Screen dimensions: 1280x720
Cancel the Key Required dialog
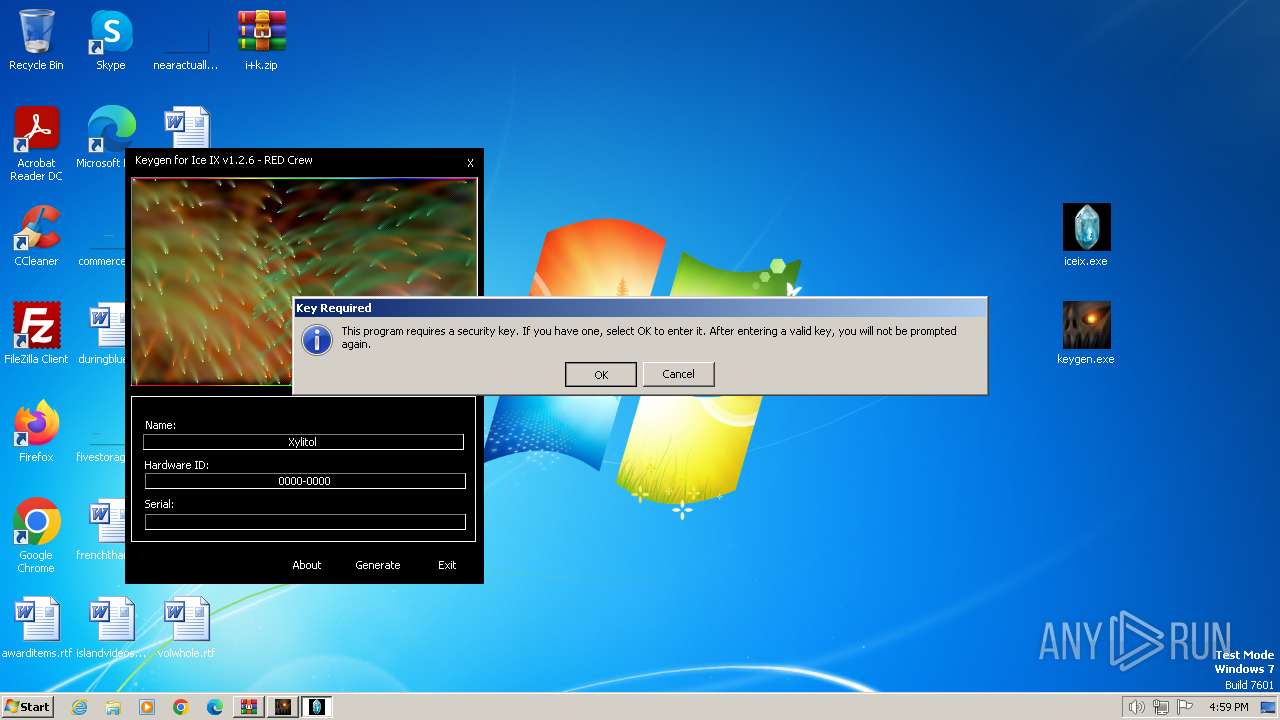[x=678, y=374]
